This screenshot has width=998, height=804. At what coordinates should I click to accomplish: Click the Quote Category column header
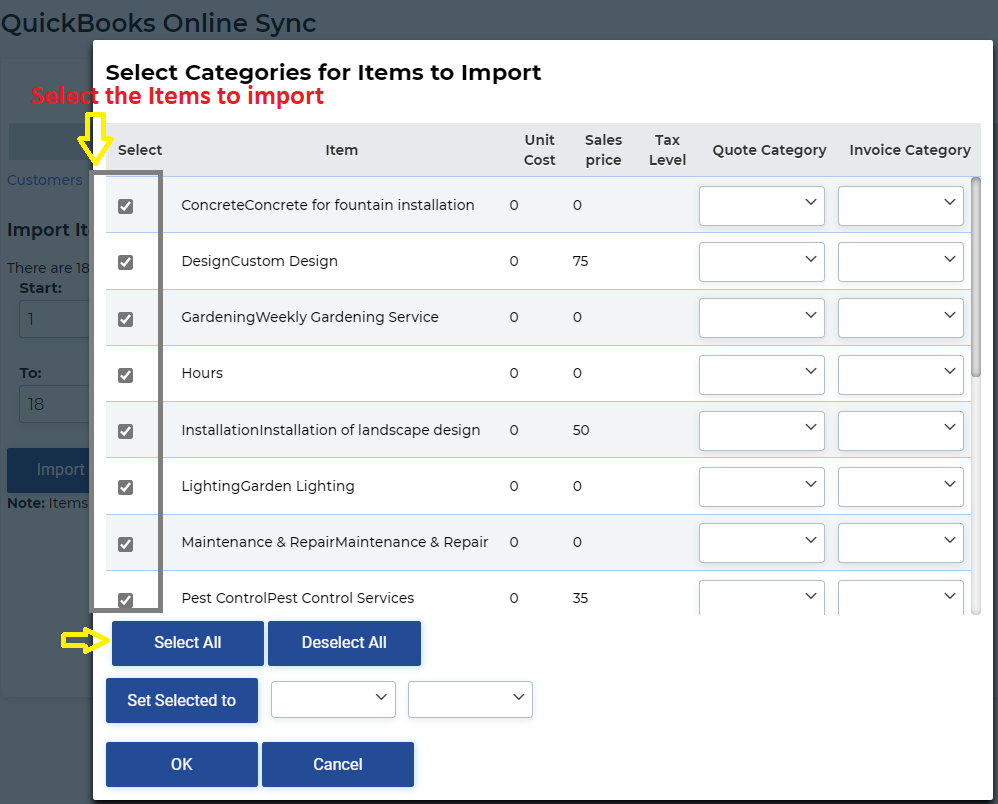[x=769, y=150]
